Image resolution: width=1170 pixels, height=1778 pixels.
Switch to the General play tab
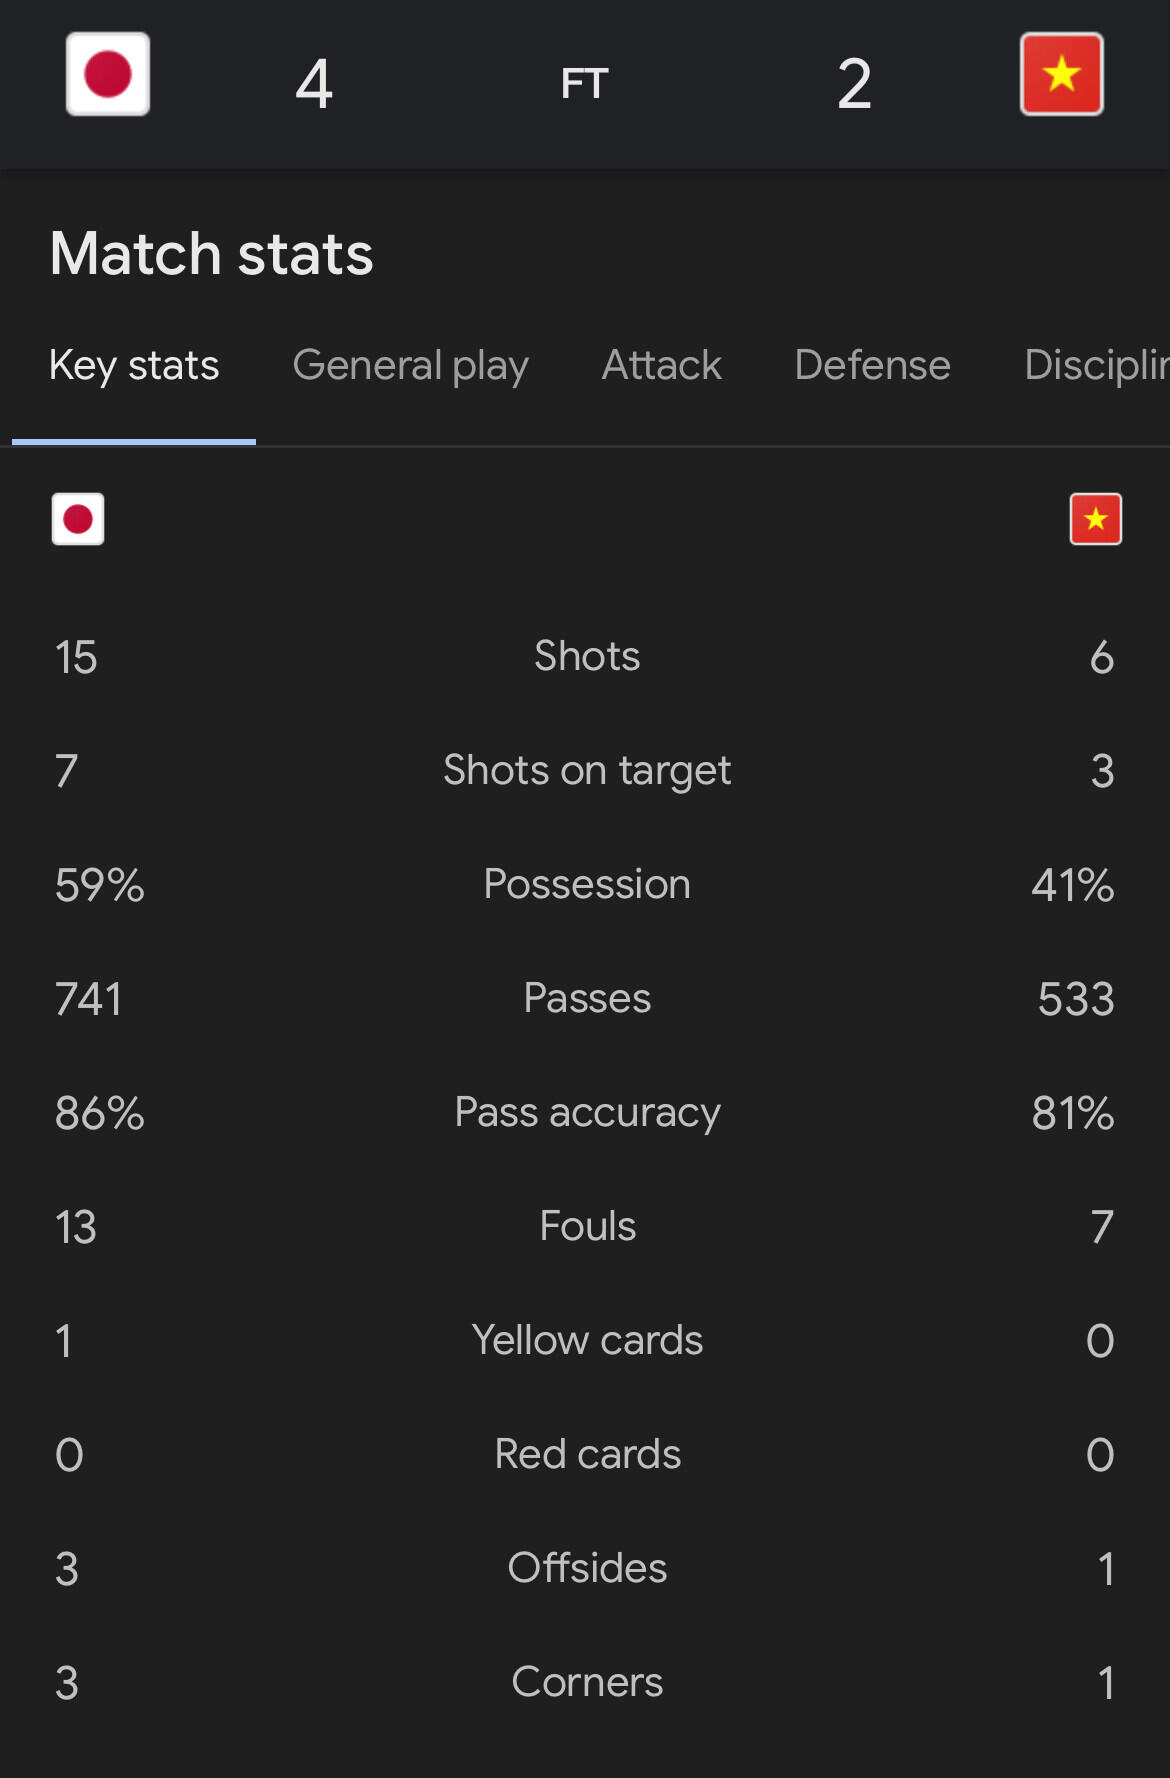tap(410, 366)
